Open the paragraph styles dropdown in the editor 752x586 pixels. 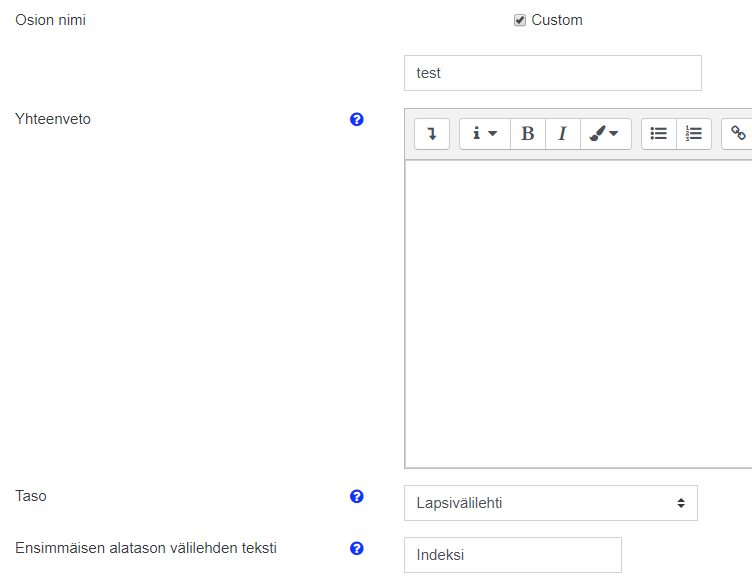pos(484,134)
